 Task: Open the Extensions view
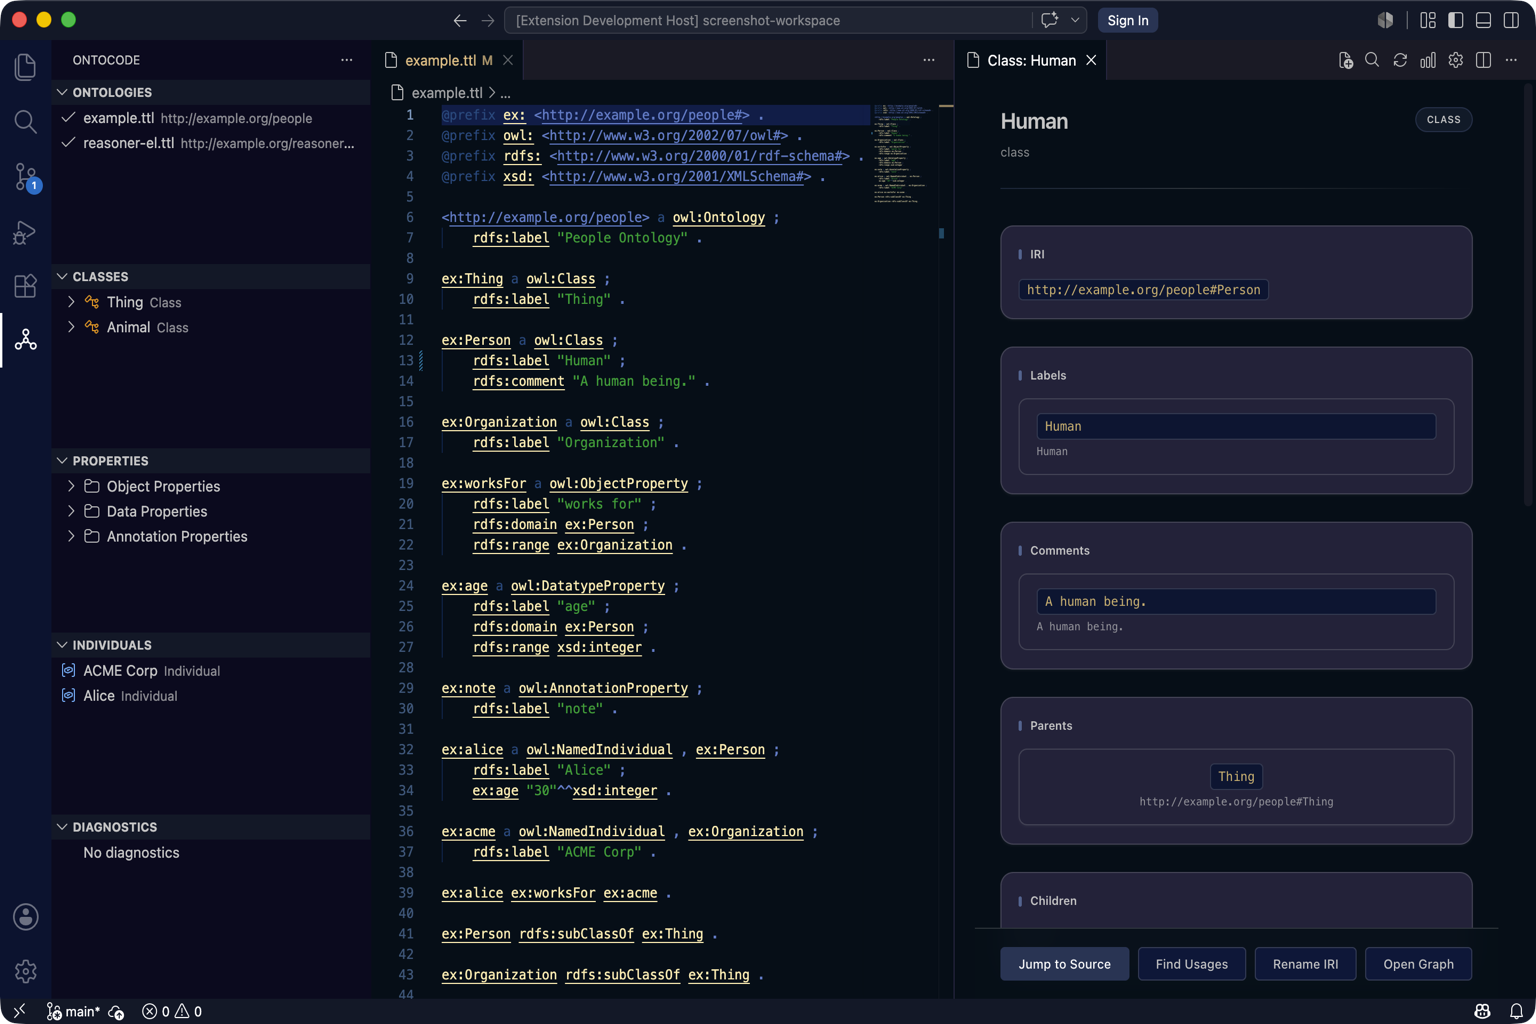tap(26, 286)
